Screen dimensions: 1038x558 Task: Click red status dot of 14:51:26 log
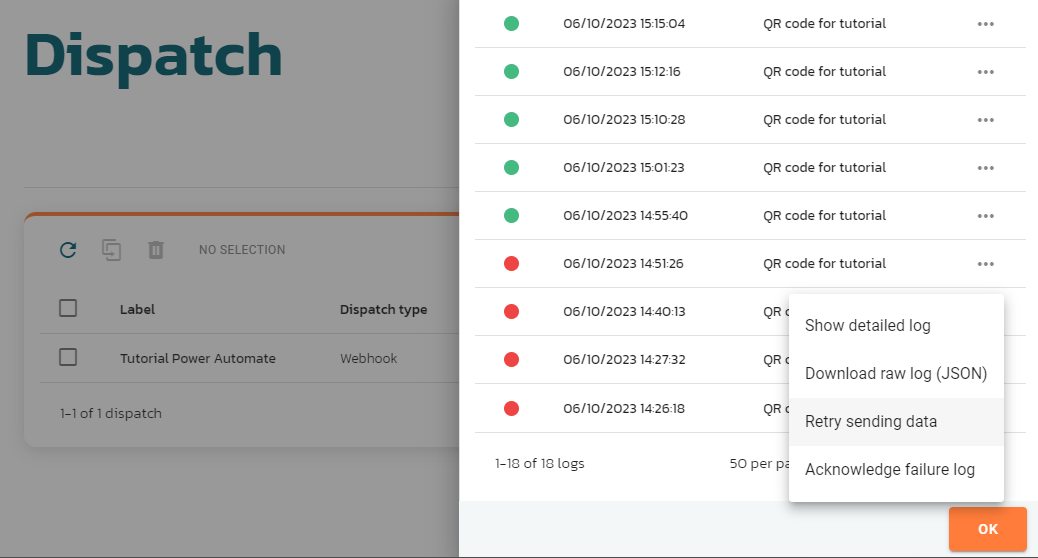tap(511, 263)
